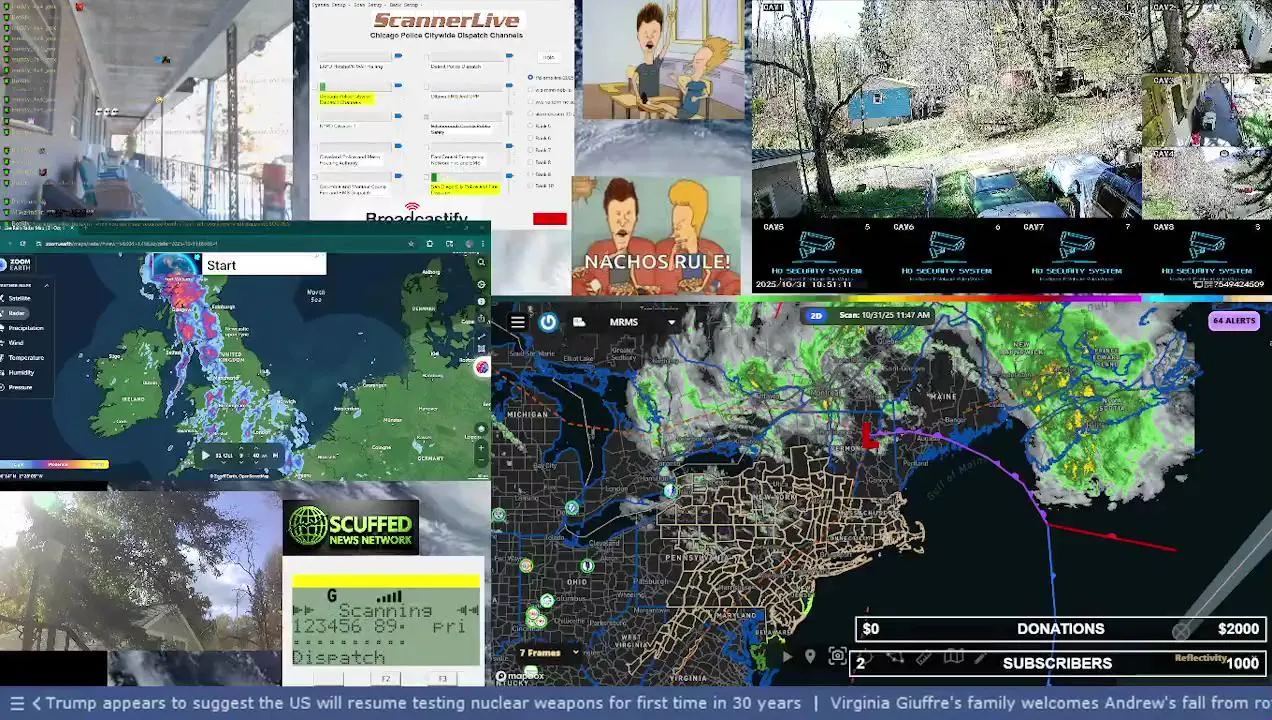Click Zoom Earth's locate-me crosshair icon
The image size is (1272, 720).
click(481, 284)
